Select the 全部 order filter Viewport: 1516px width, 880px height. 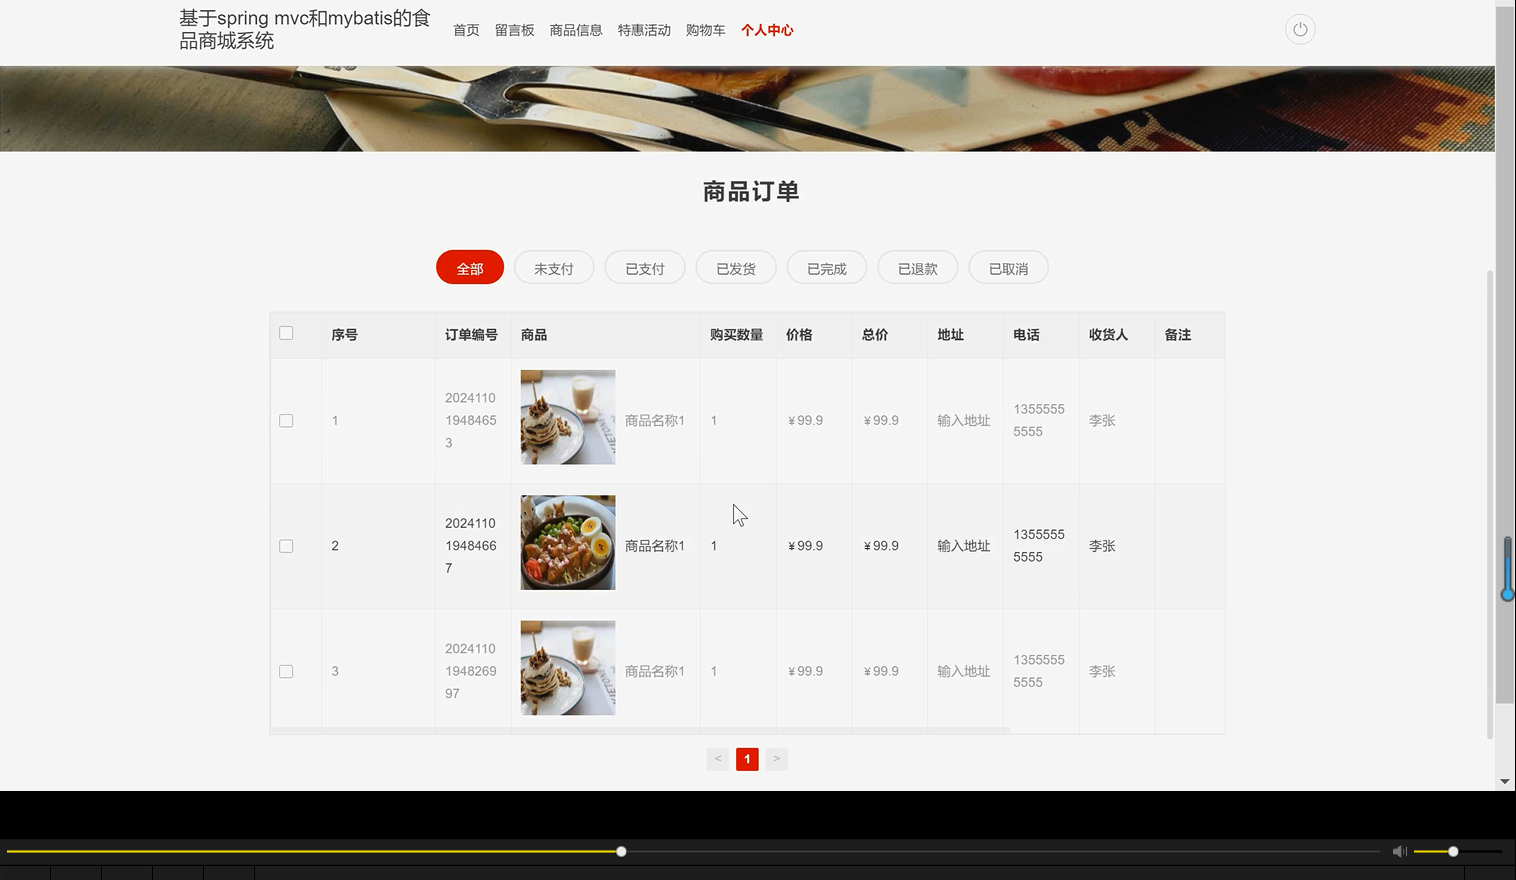pos(469,267)
